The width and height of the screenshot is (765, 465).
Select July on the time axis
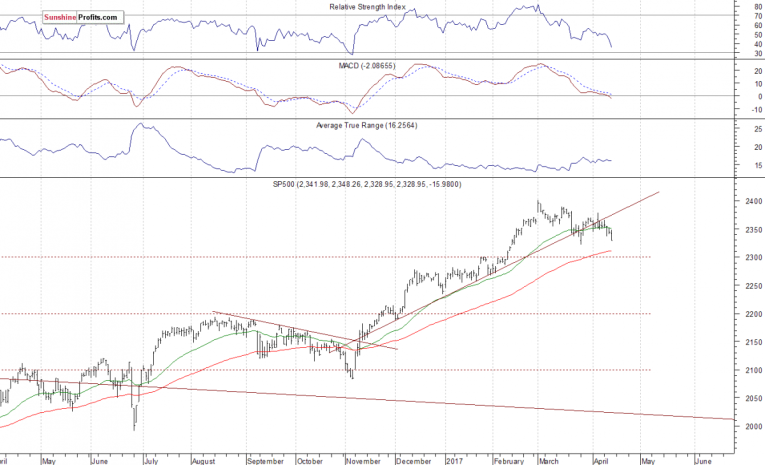coord(153,462)
